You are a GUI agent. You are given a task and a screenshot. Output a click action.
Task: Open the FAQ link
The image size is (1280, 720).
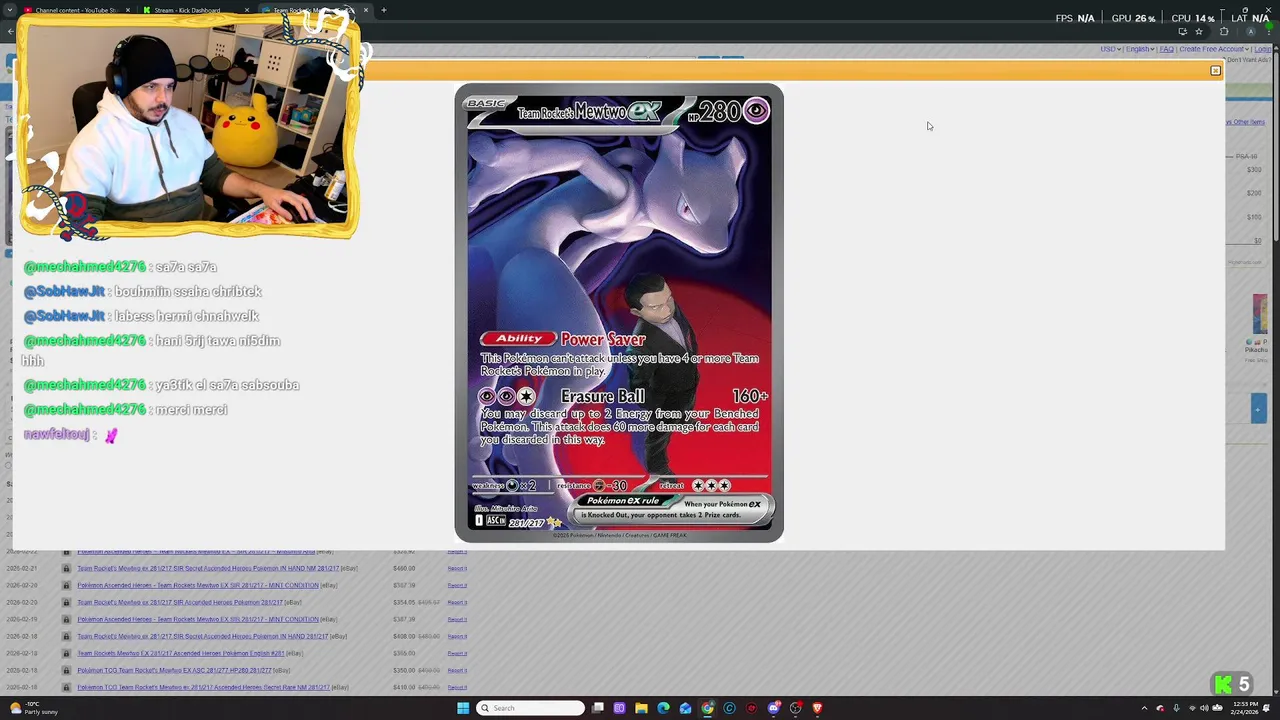pyautogui.click(x=1167, y=49)
